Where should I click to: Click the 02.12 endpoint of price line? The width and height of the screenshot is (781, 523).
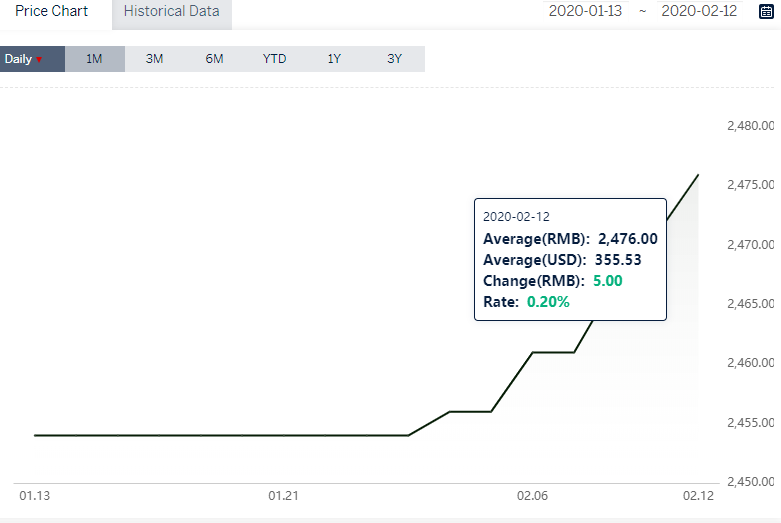698,175
